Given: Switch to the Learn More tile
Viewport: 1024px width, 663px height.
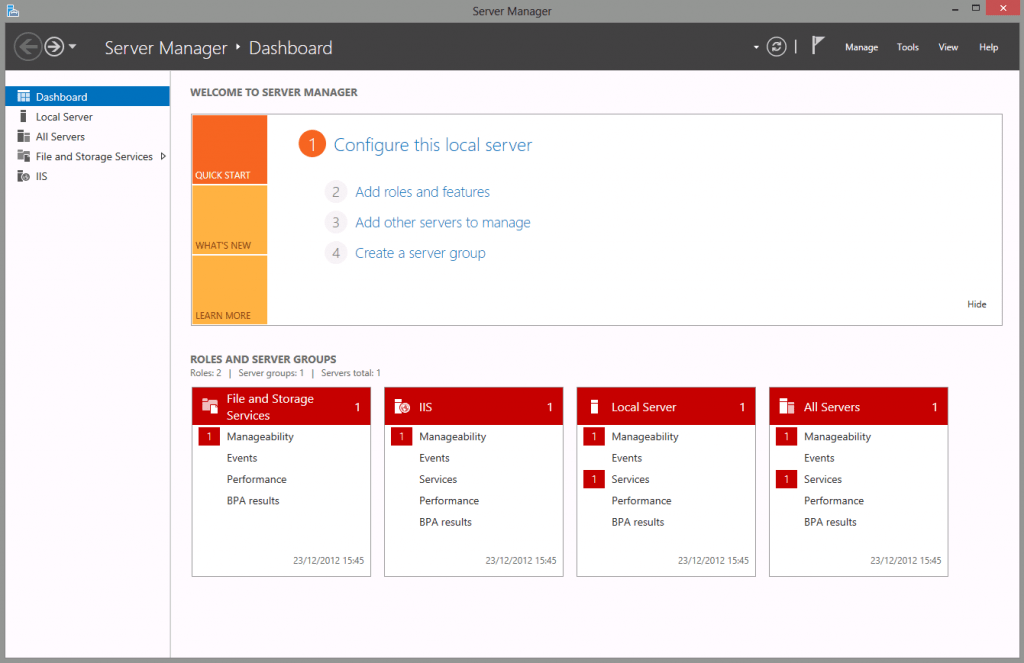Looking at the screenshot, I should point(230,290).
